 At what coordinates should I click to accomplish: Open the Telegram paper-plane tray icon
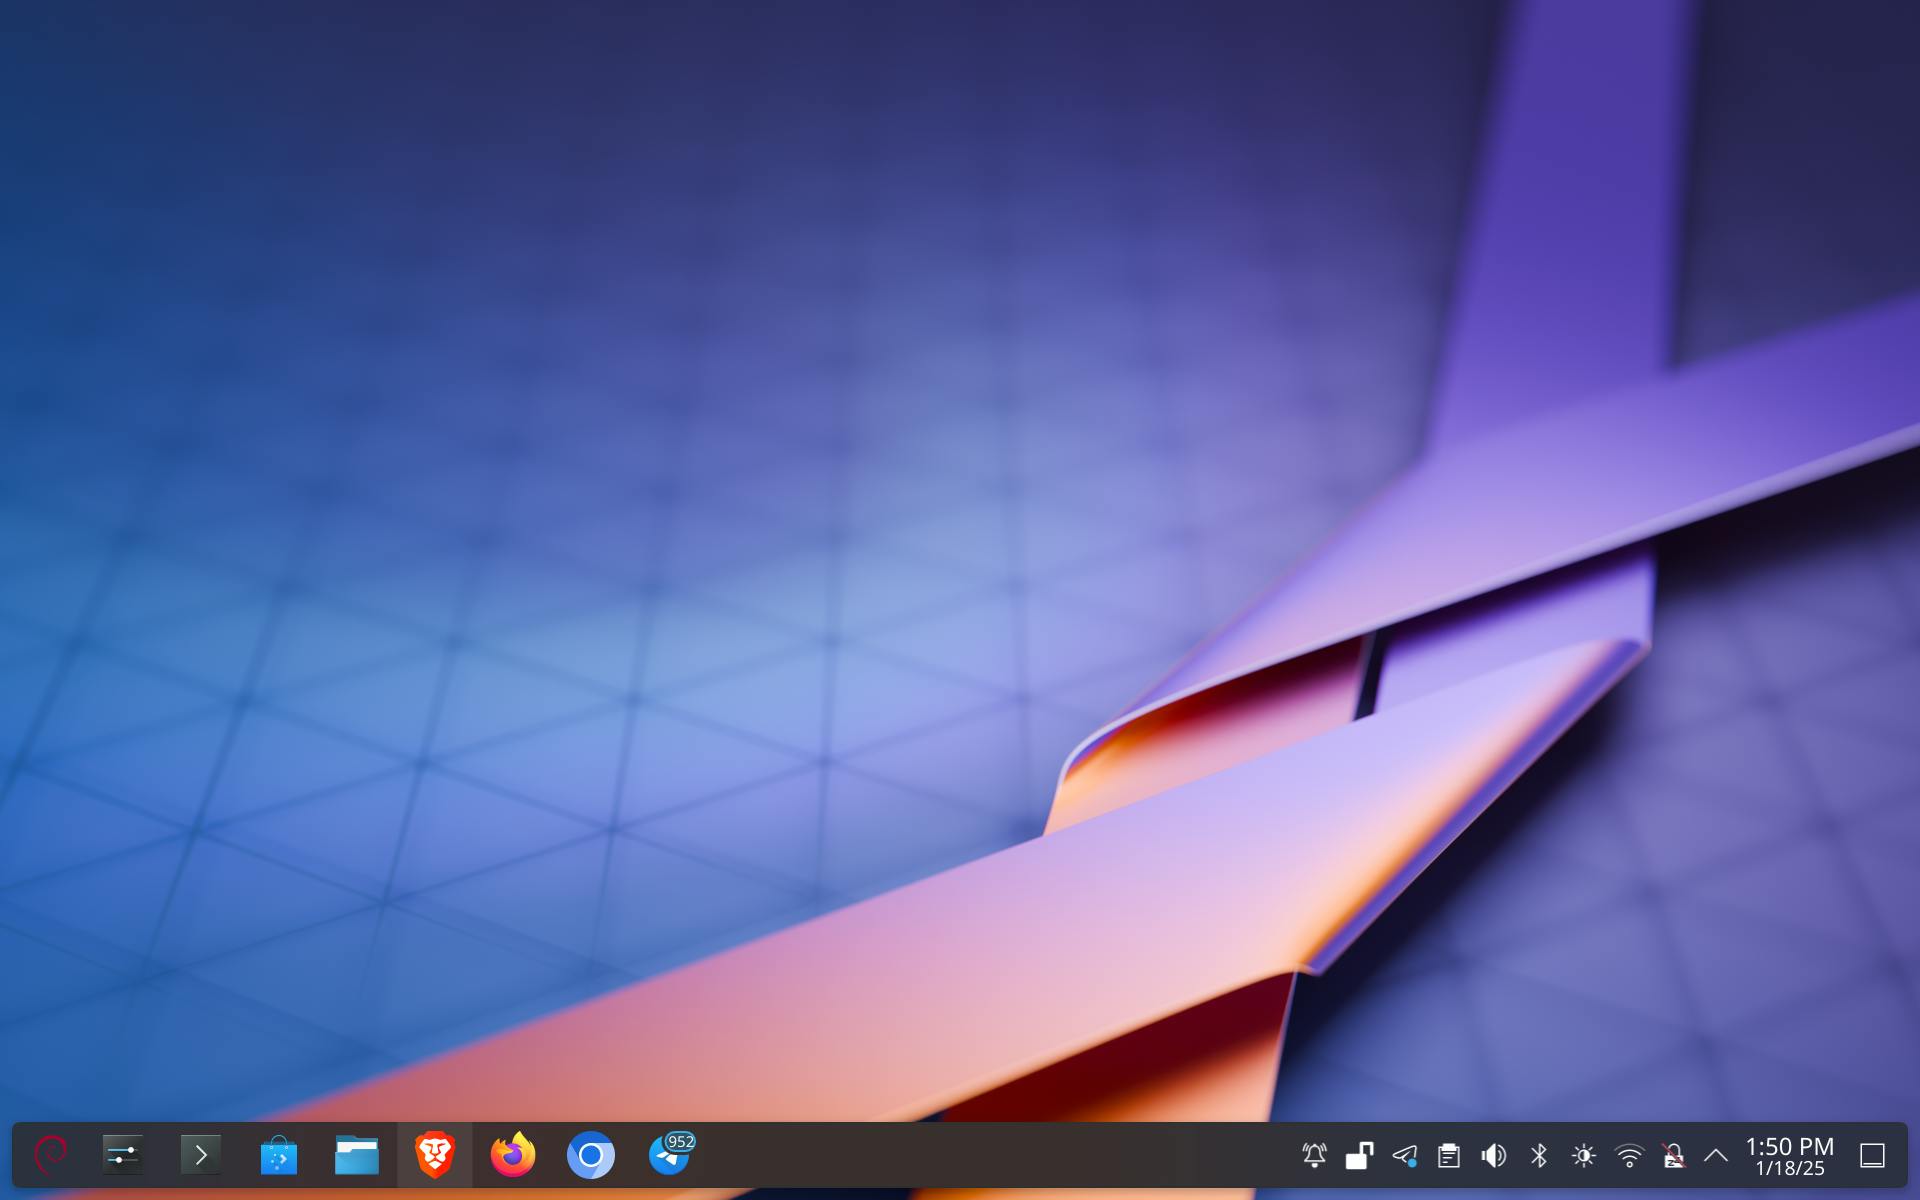1404,1156
